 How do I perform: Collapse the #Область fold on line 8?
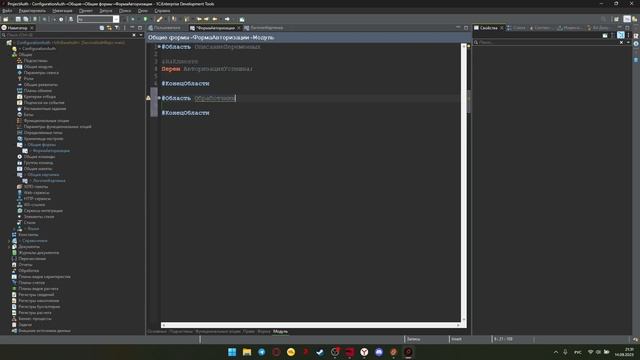pyautogui.click(x=159, y=98)
